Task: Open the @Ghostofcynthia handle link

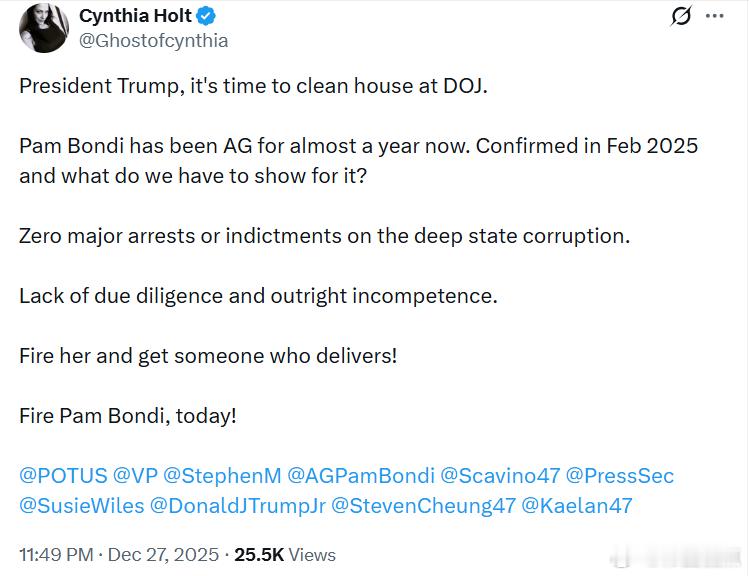Action: pos(153,41)
